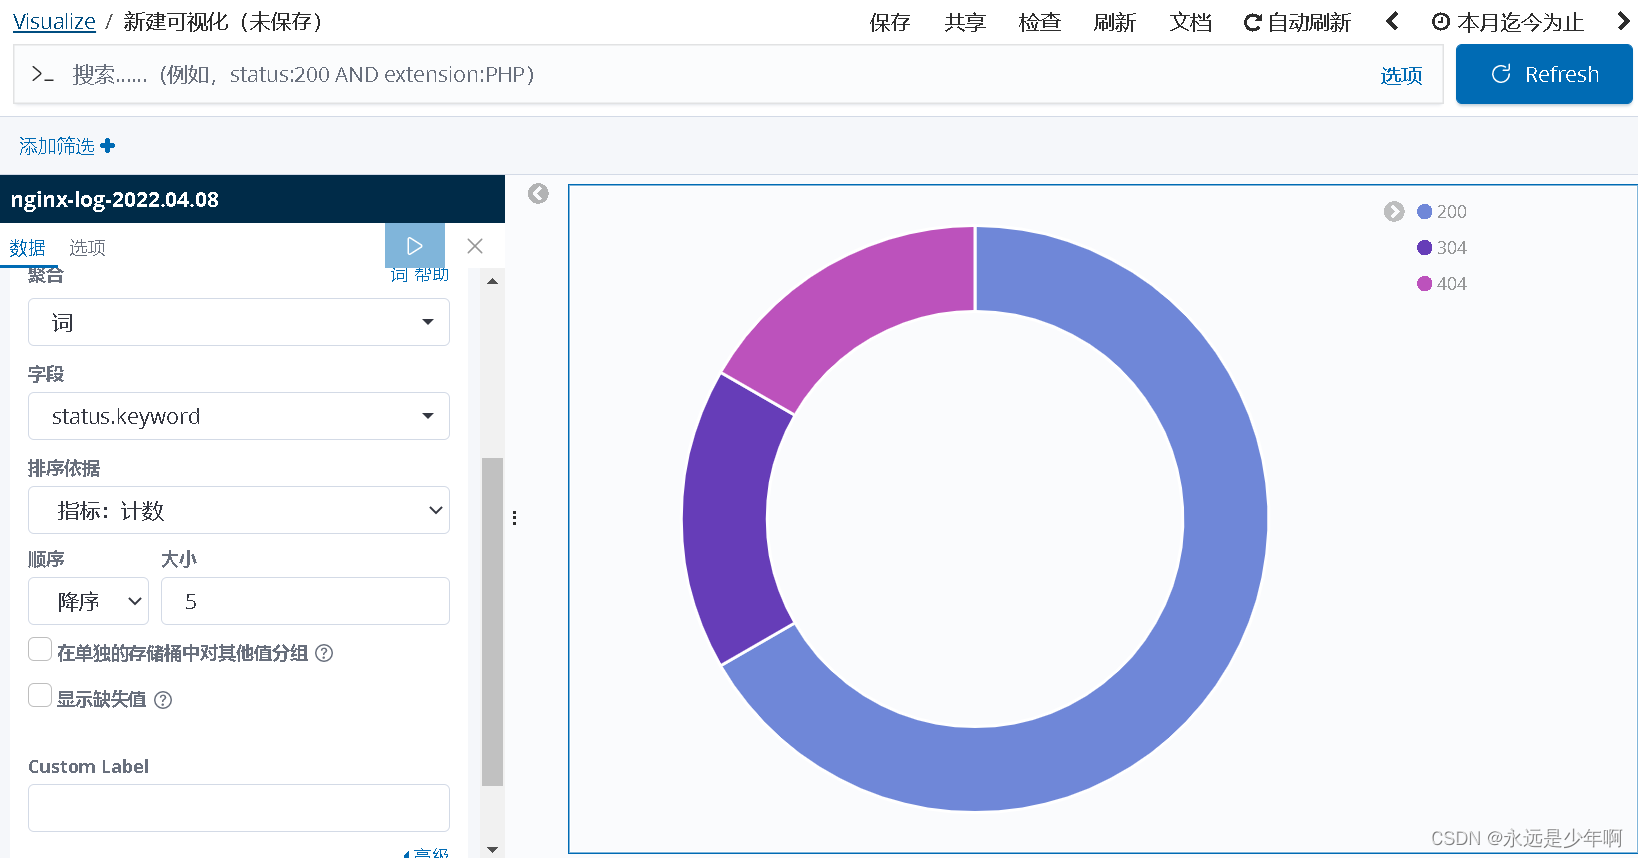Click the 大小 size input field
This screenshot has height=858, width=1638.
[x=305, y=601]
